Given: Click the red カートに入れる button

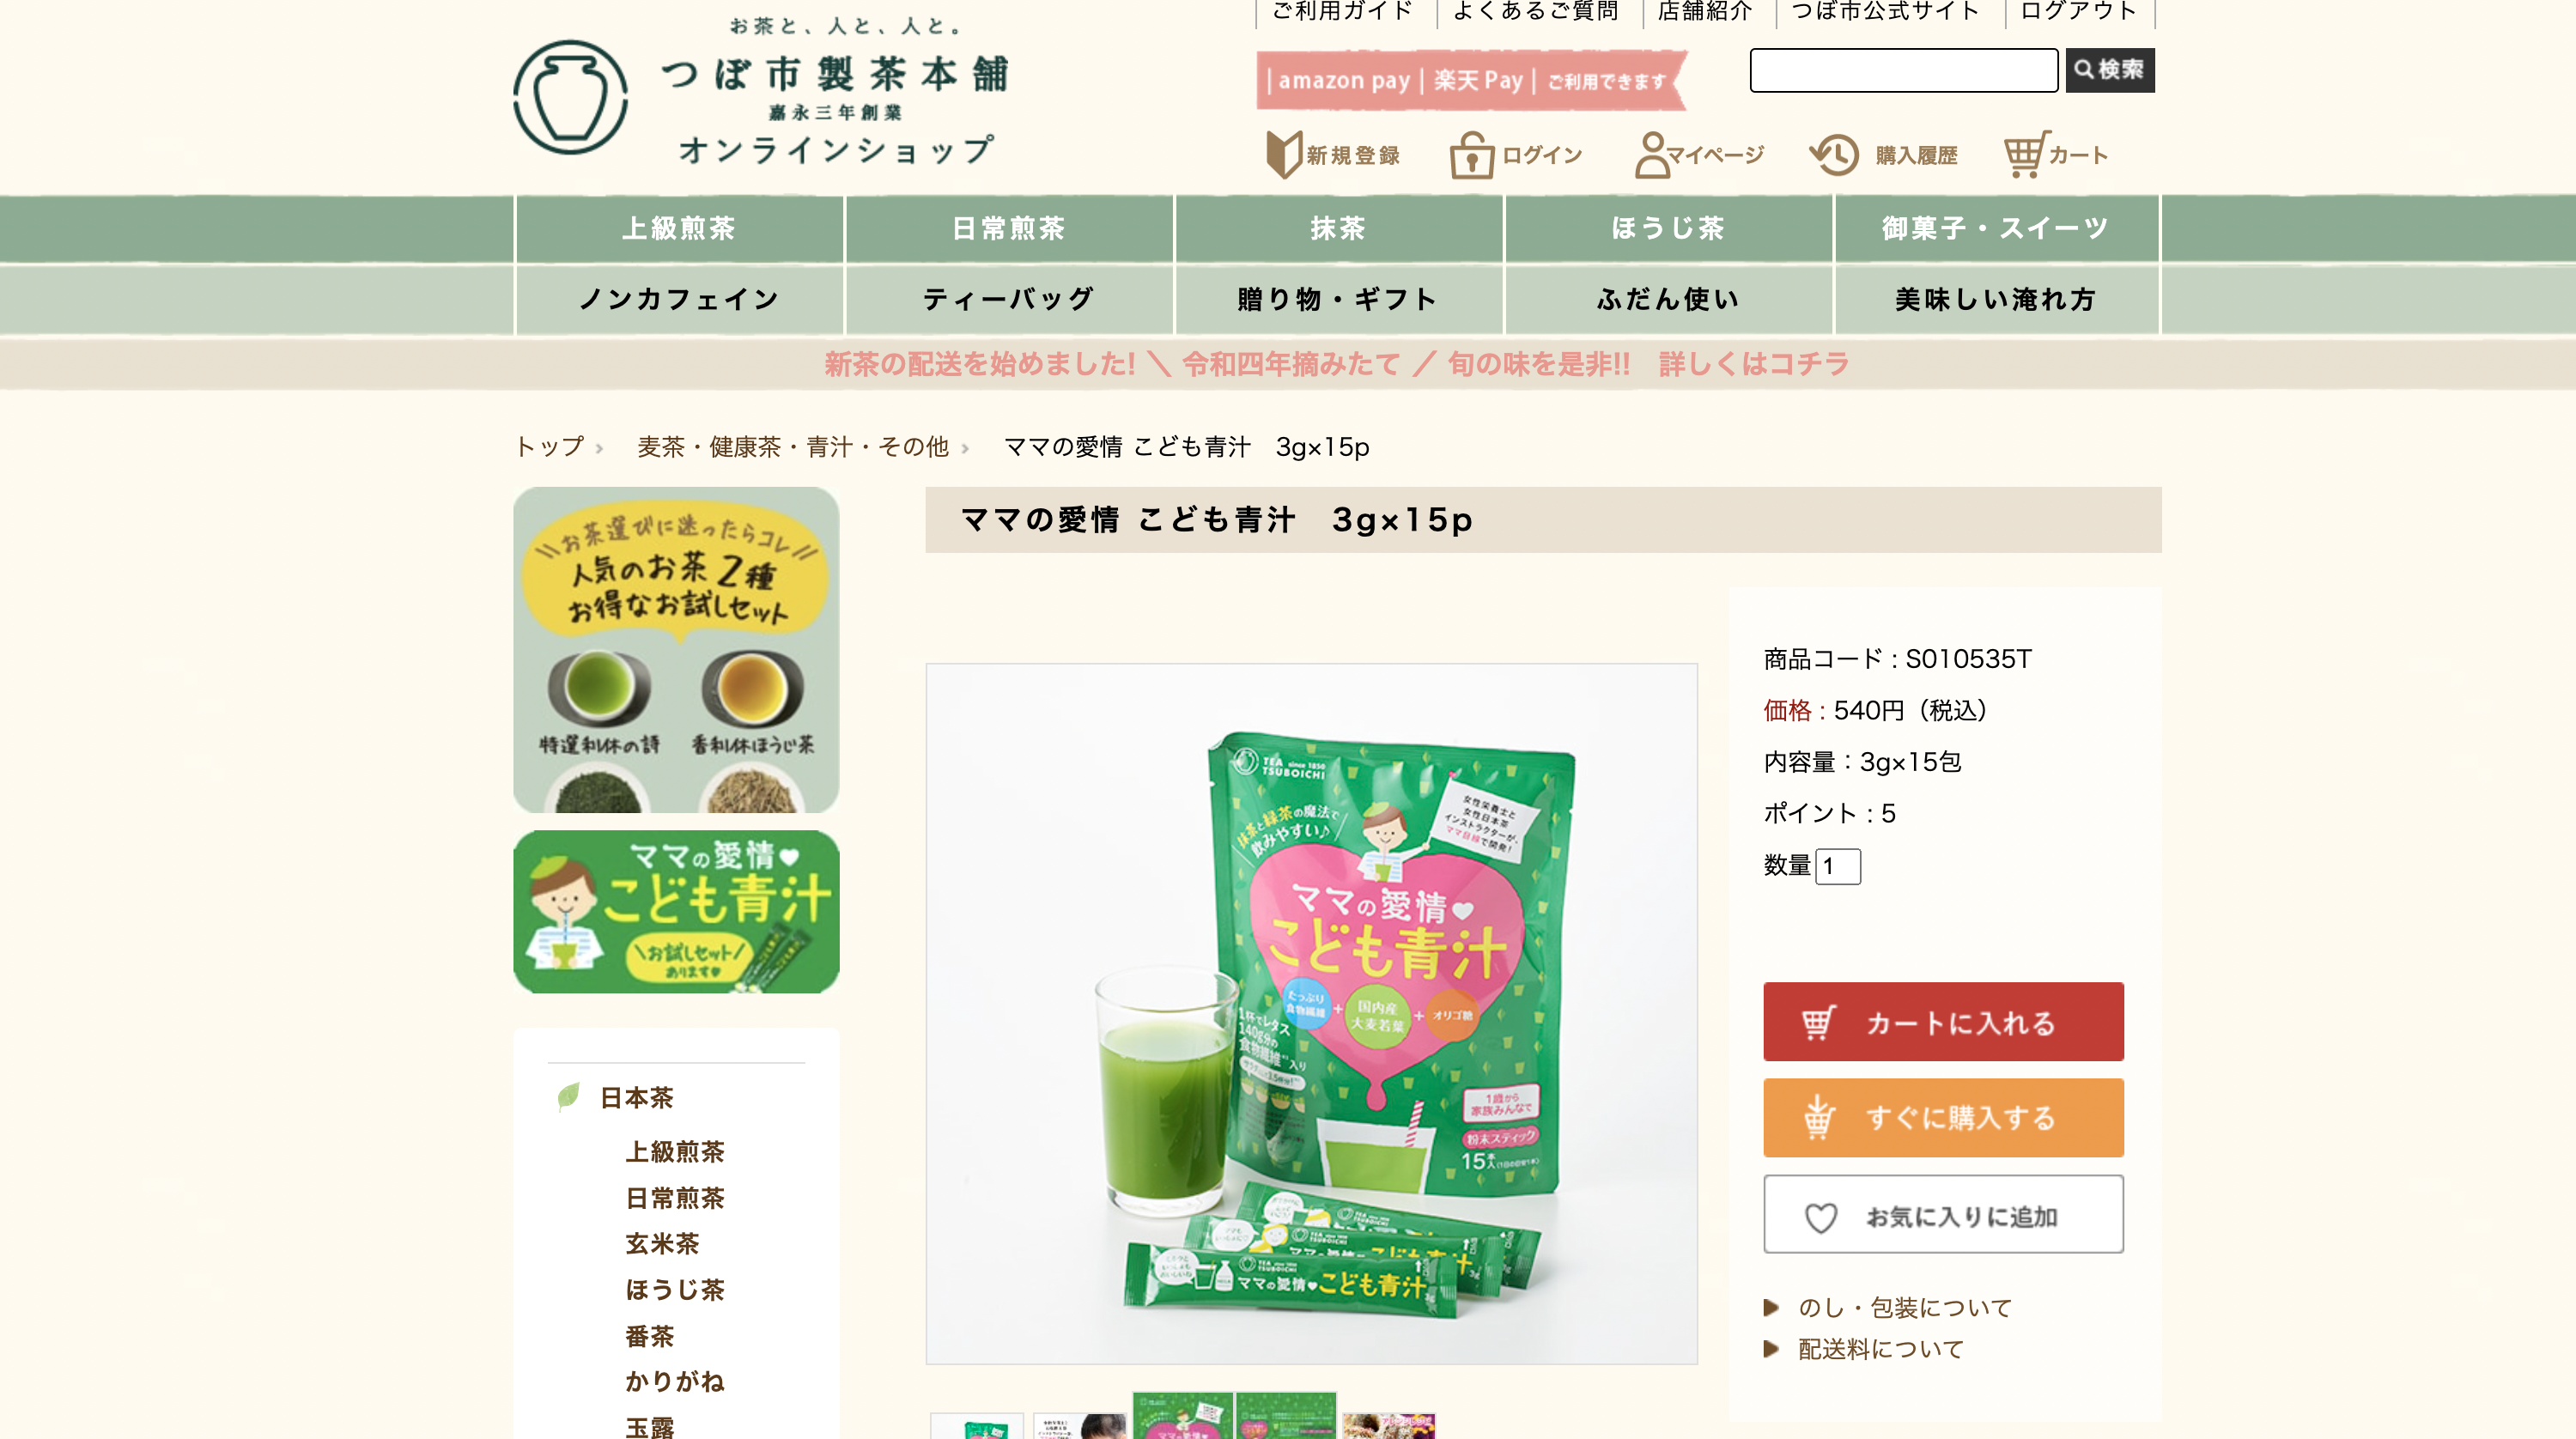Looking at the screenshot, I should tap(1943, 1022).
